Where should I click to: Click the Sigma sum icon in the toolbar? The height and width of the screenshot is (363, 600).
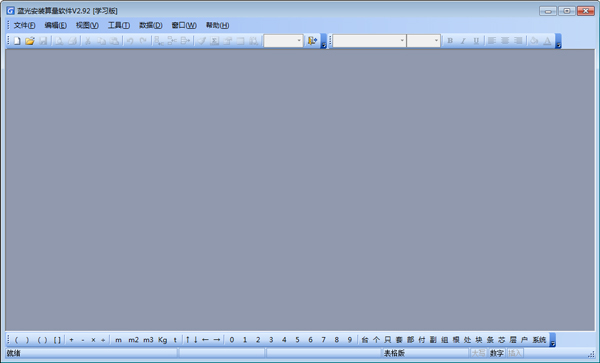(215, 41)
